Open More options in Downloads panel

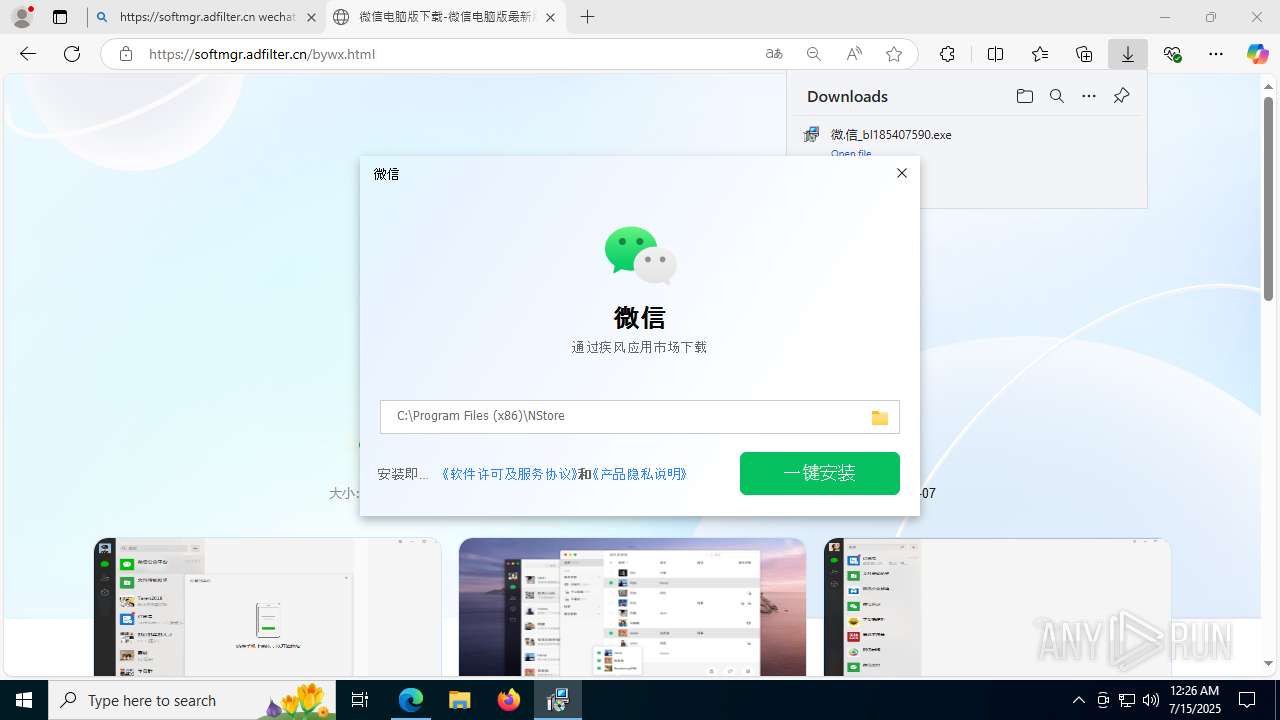(1089, 96)
